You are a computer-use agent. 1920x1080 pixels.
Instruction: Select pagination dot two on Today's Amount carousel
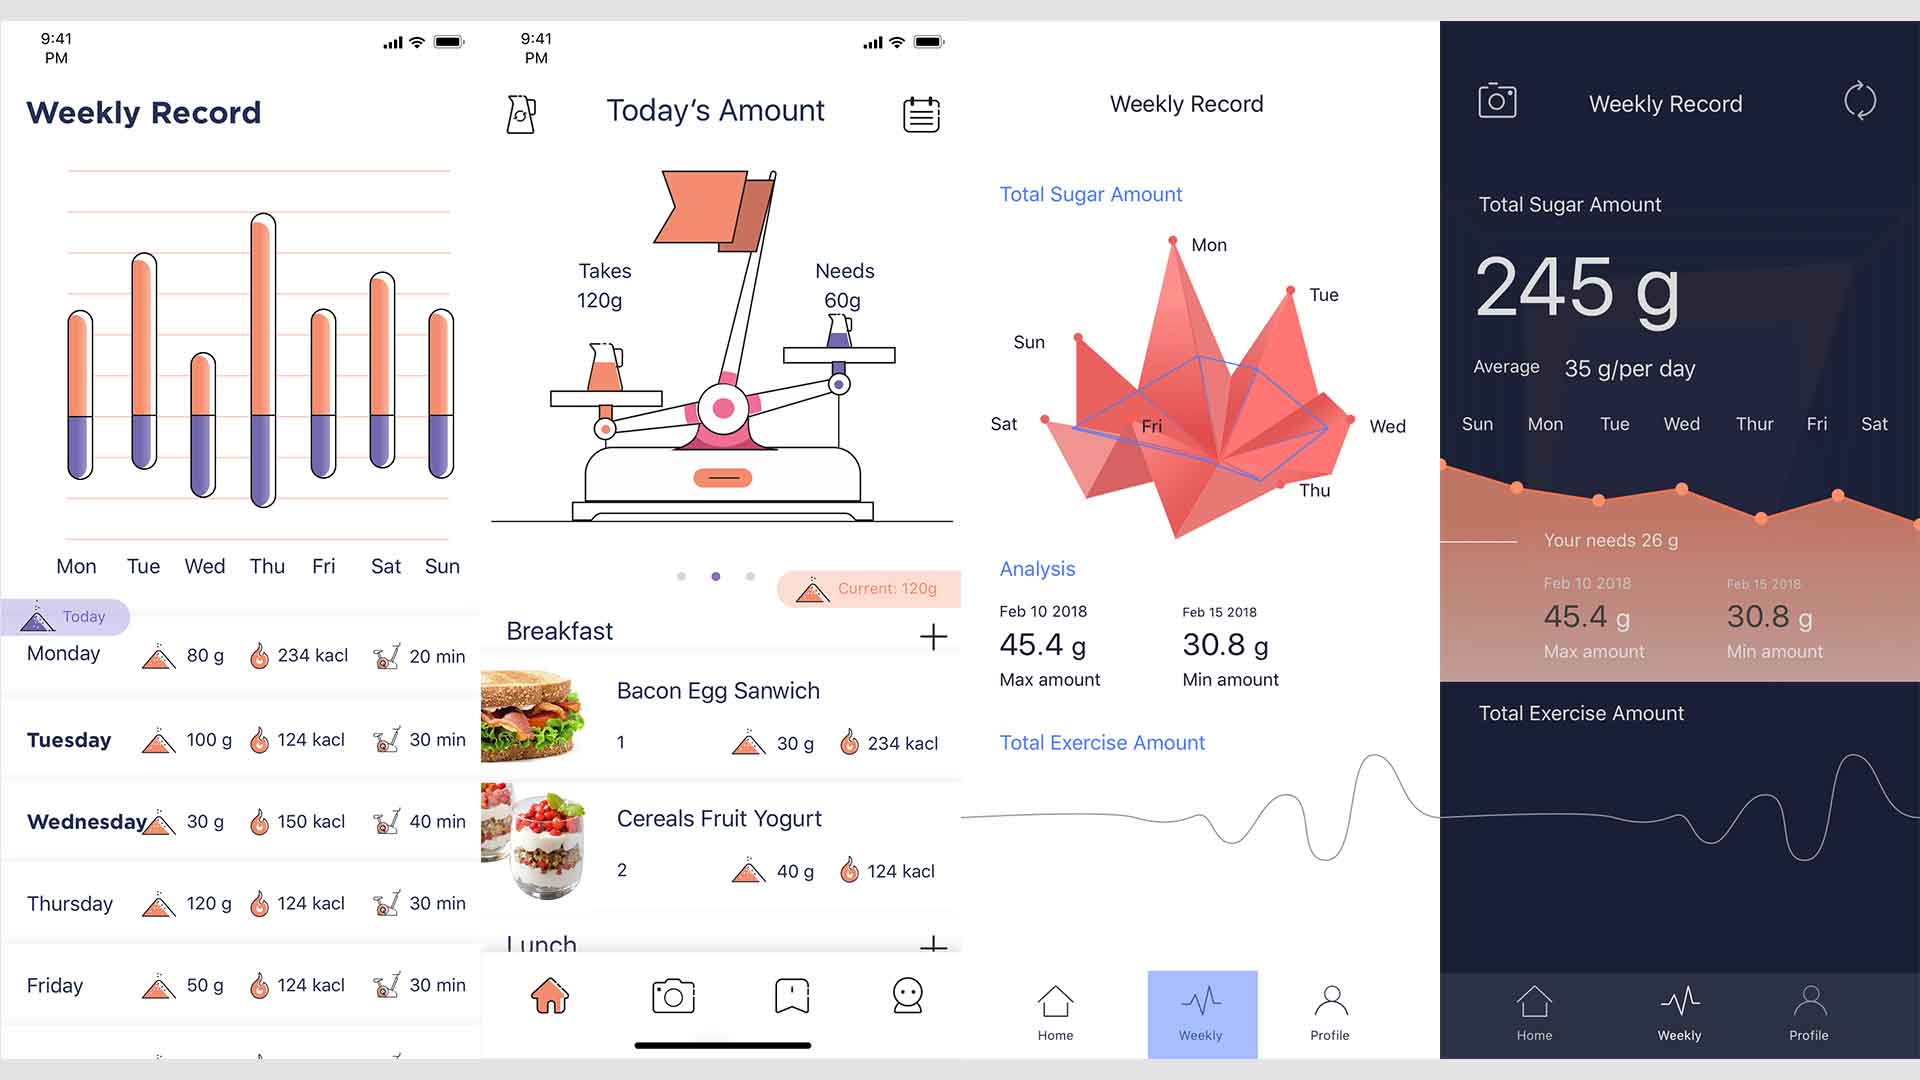point(716,575)
